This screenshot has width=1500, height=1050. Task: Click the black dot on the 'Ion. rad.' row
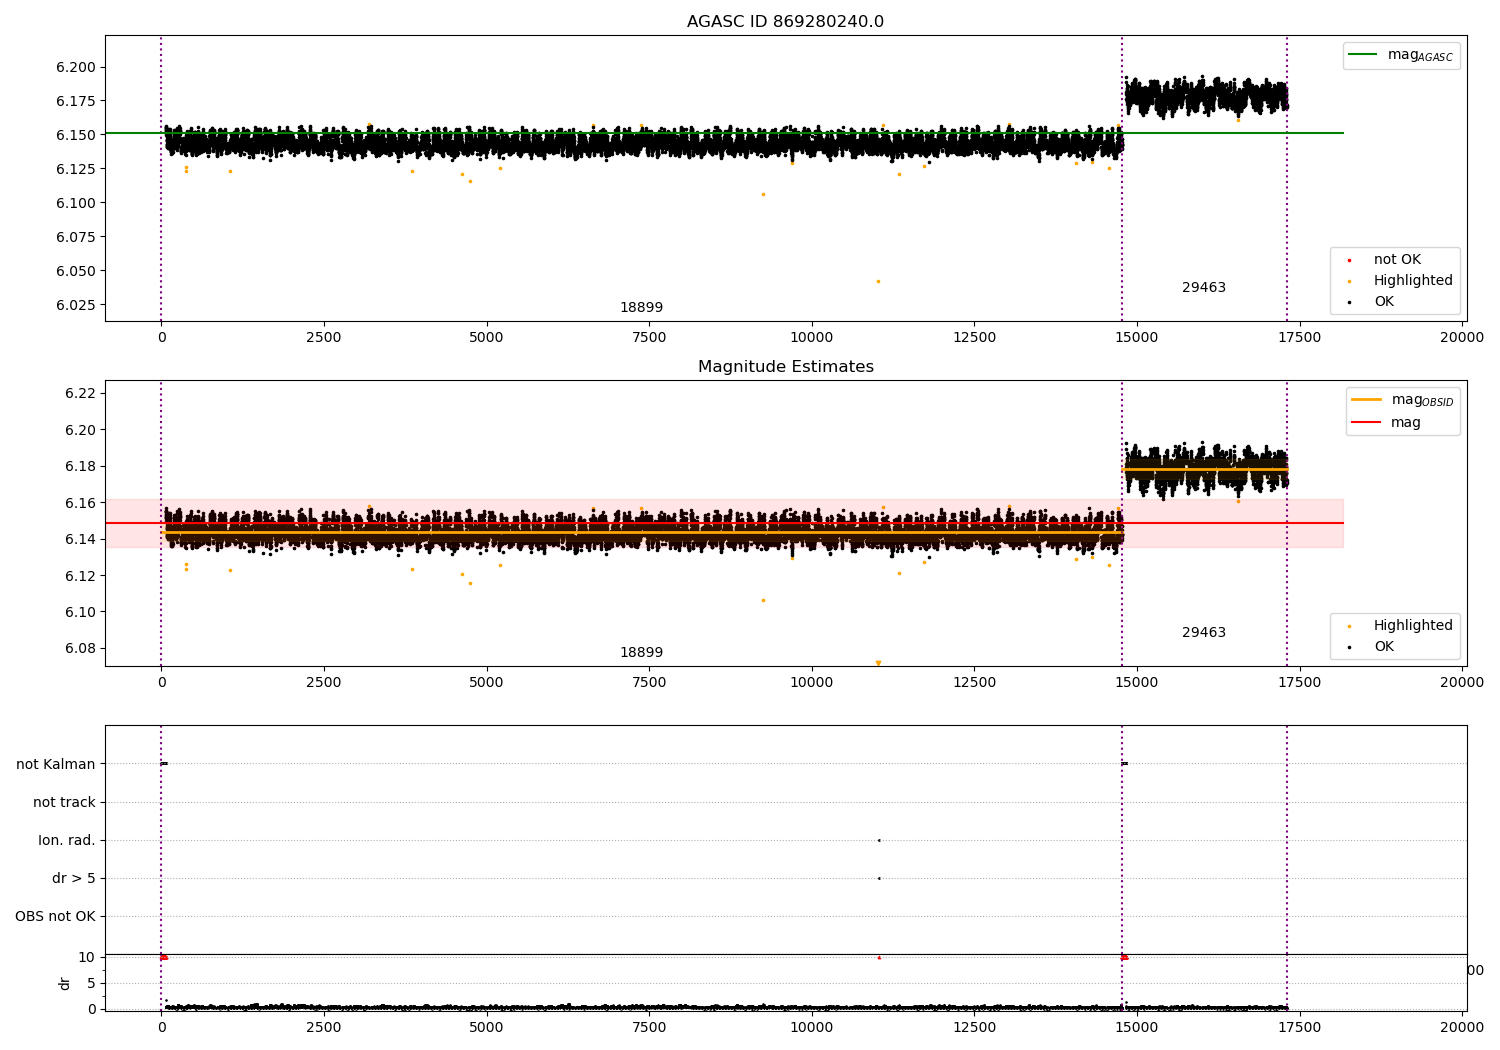coord(879,840)
